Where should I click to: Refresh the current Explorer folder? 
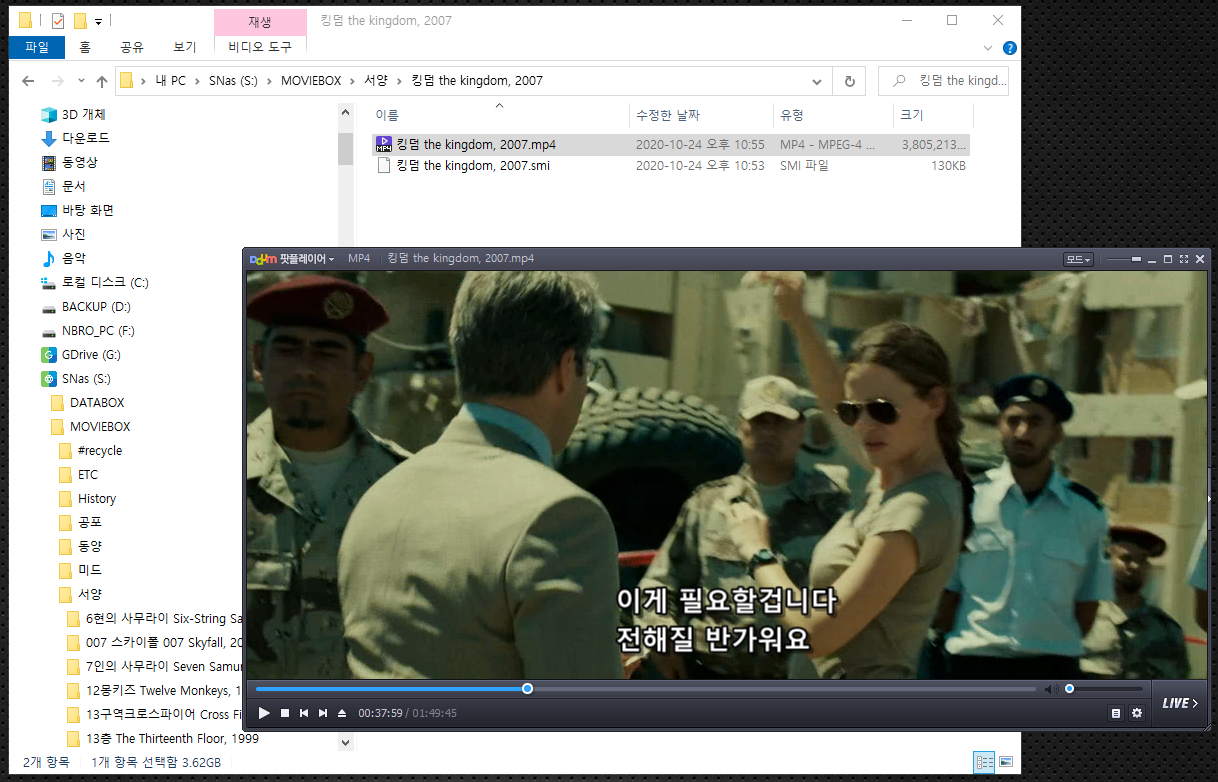[849, 81]
